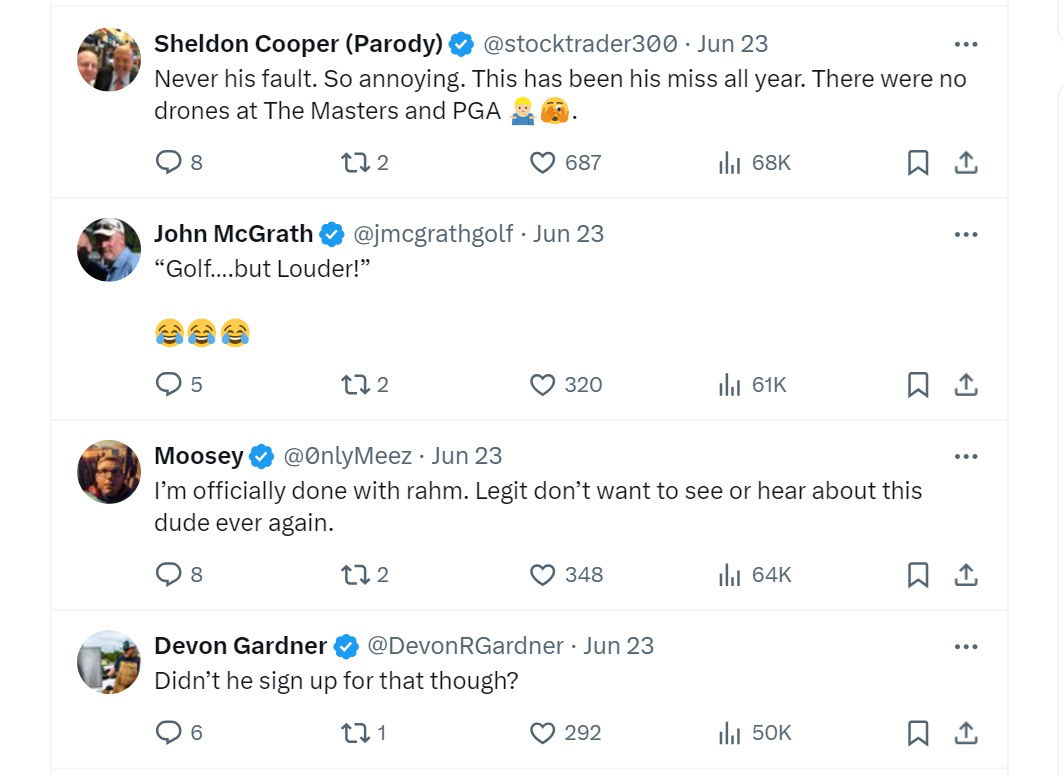The height and width of the screenshot is (776, 1064).
Task: Expand more options on Devon Gardner's tweet
Action: click(x=965, y=646)
